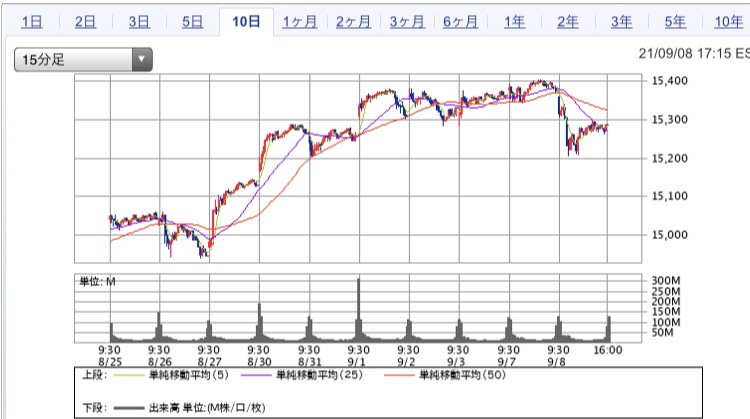Click the 100M volume axis label
The image size is (750, 419).
666,322
